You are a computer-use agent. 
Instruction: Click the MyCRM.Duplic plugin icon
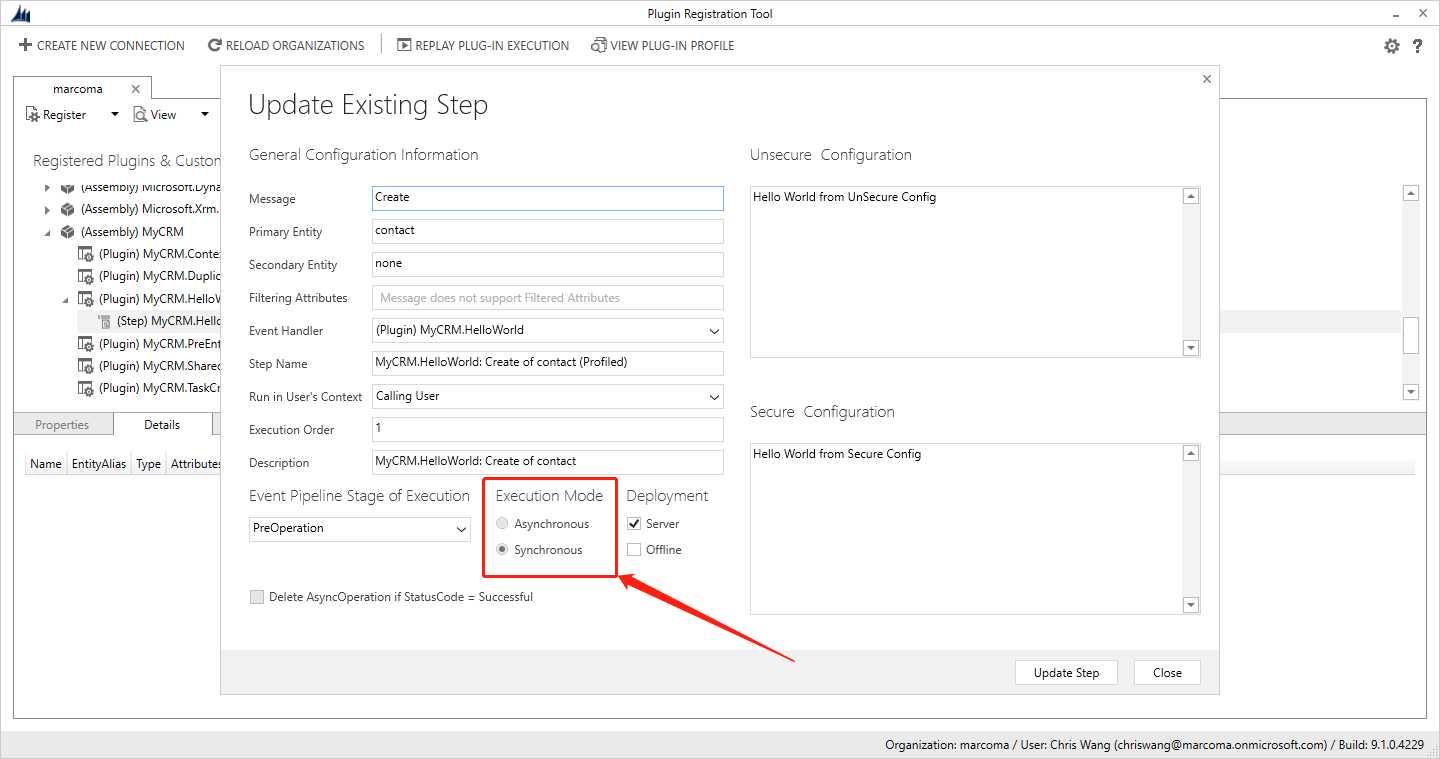[x=86, y=276]
